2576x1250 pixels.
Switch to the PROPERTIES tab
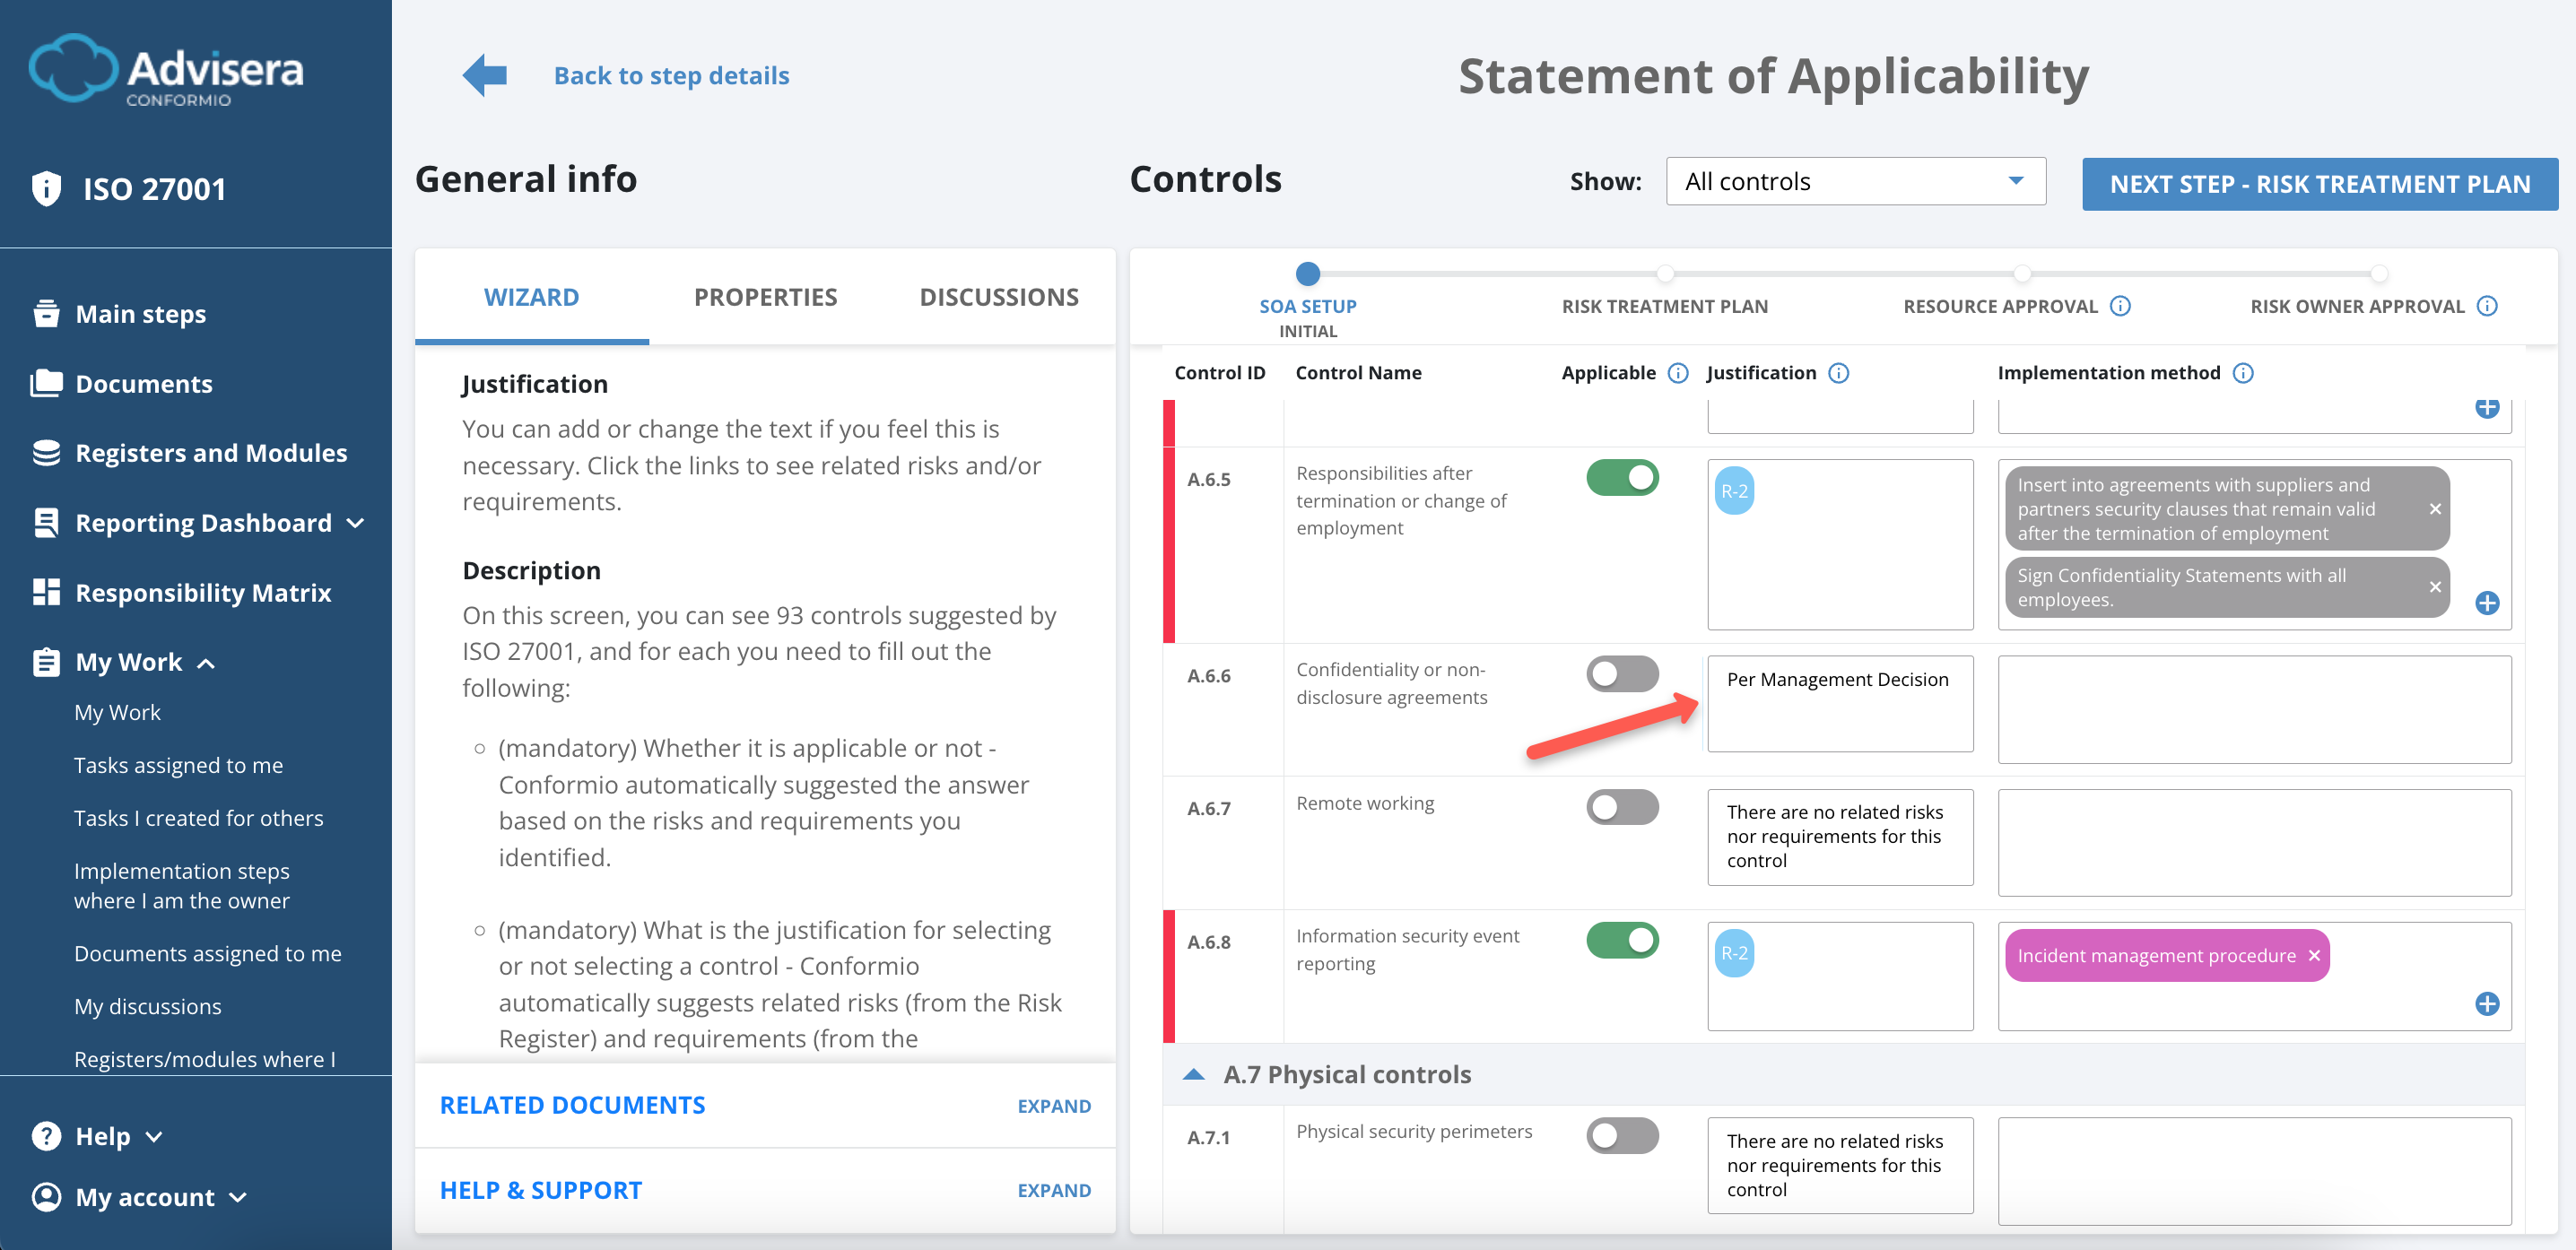pyautogui.click(x=765, y=296)
